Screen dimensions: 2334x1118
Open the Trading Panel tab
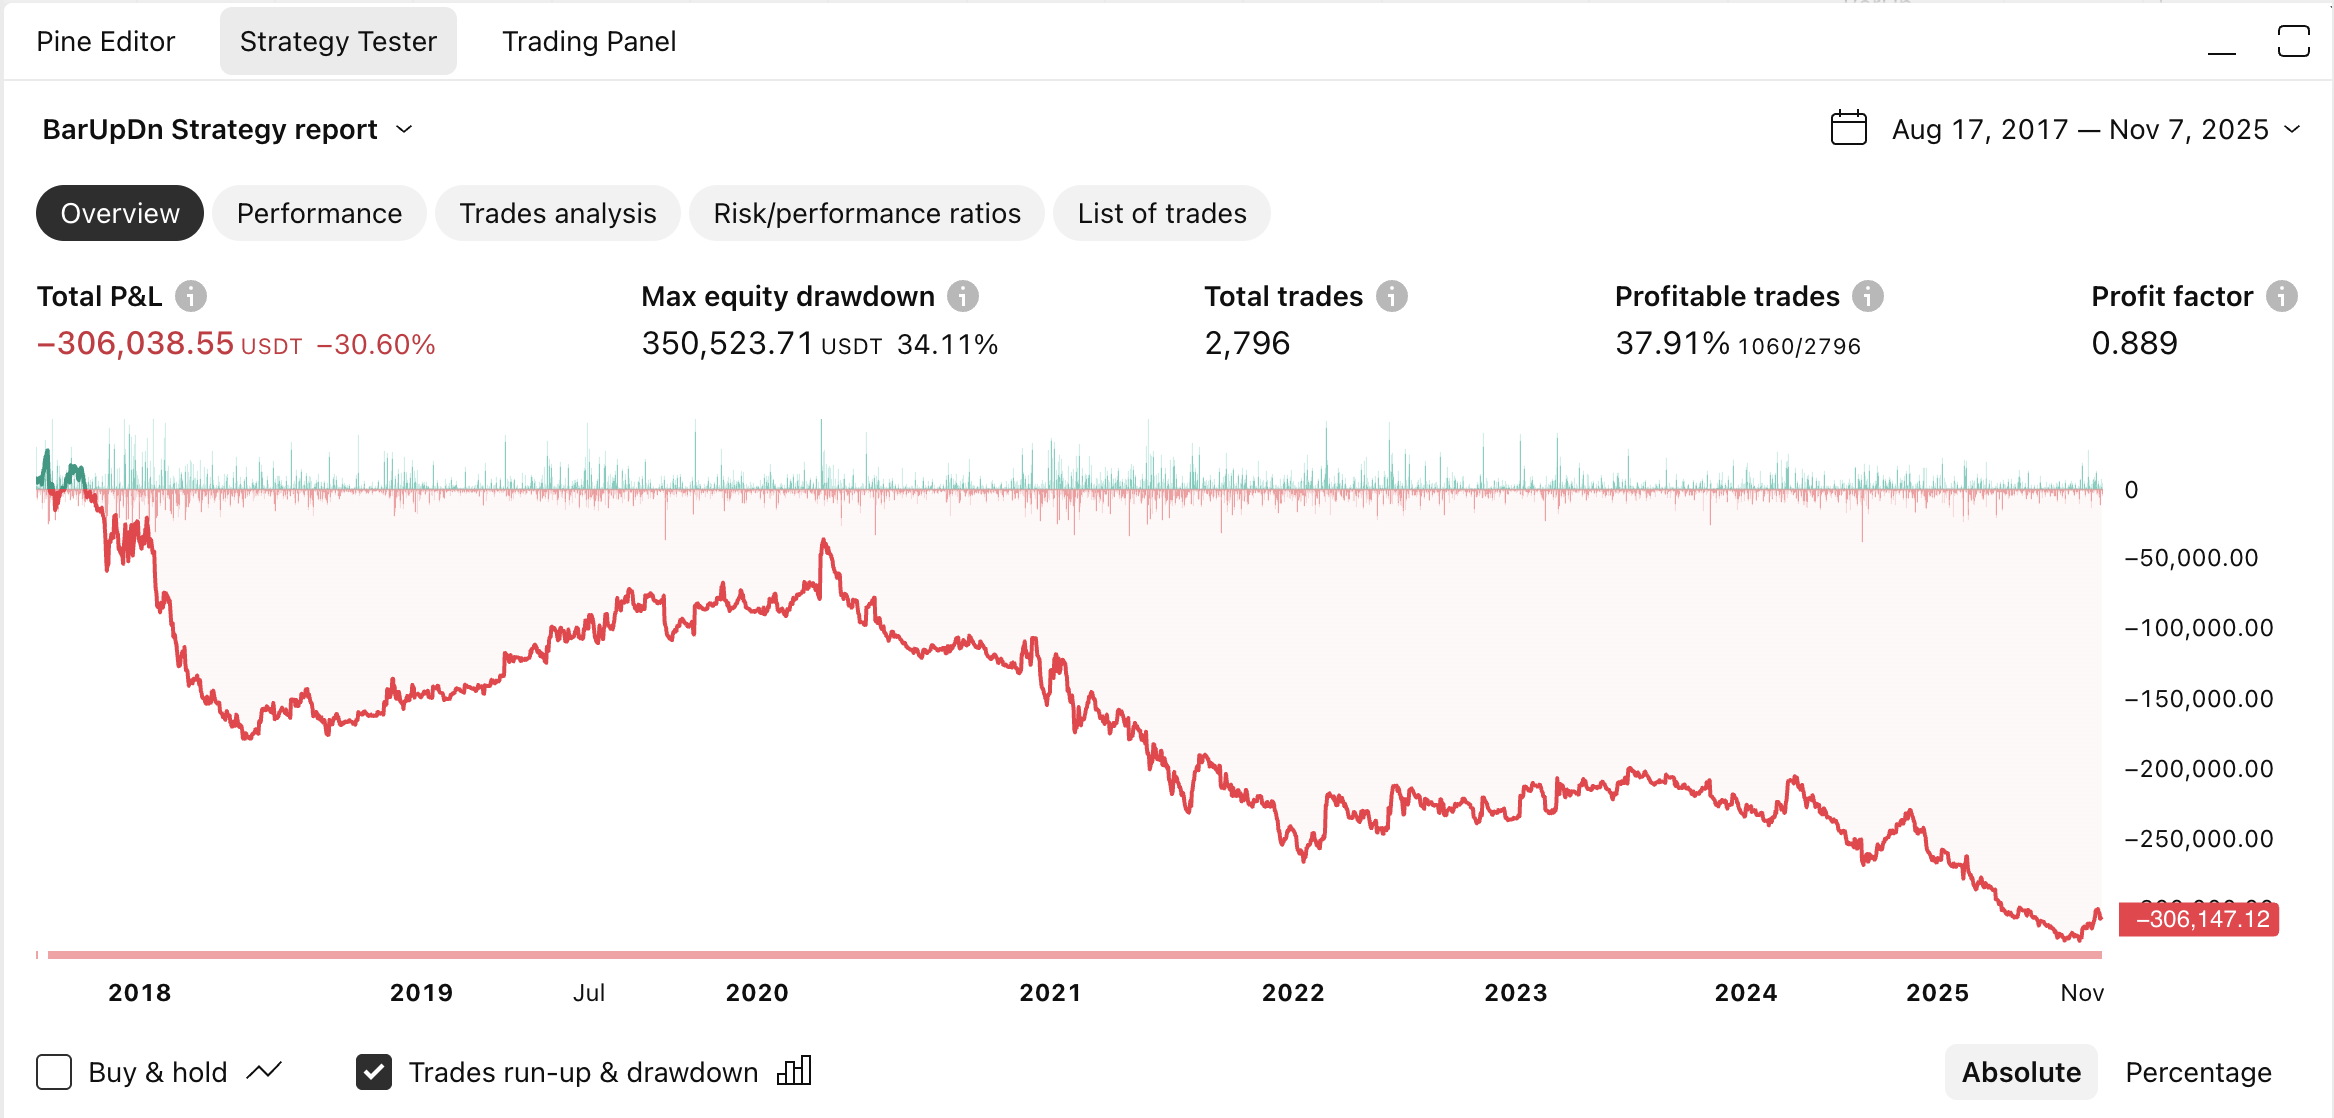point(589,41)
